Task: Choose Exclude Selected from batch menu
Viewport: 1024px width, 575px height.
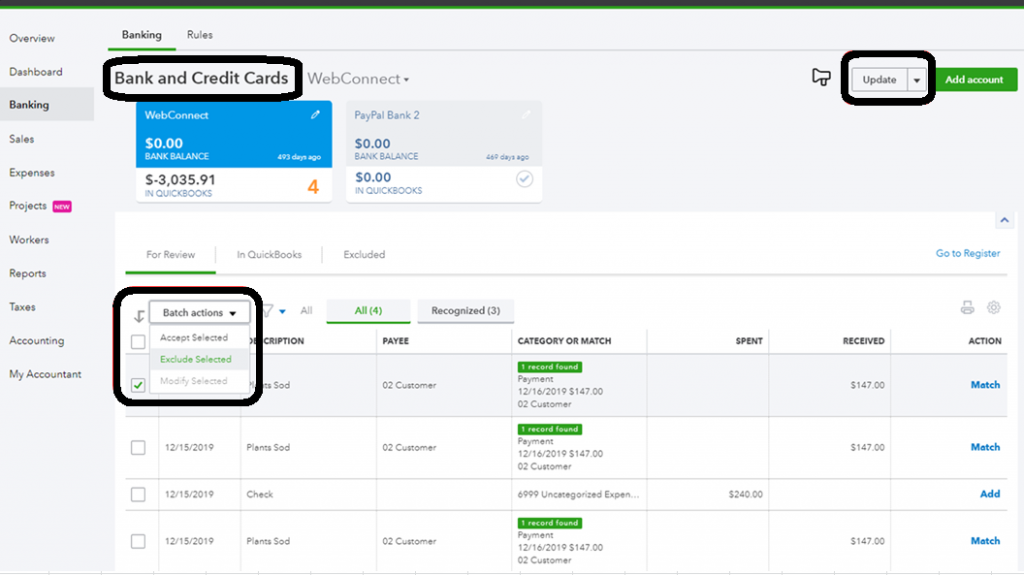Action: tap(195, 359)
